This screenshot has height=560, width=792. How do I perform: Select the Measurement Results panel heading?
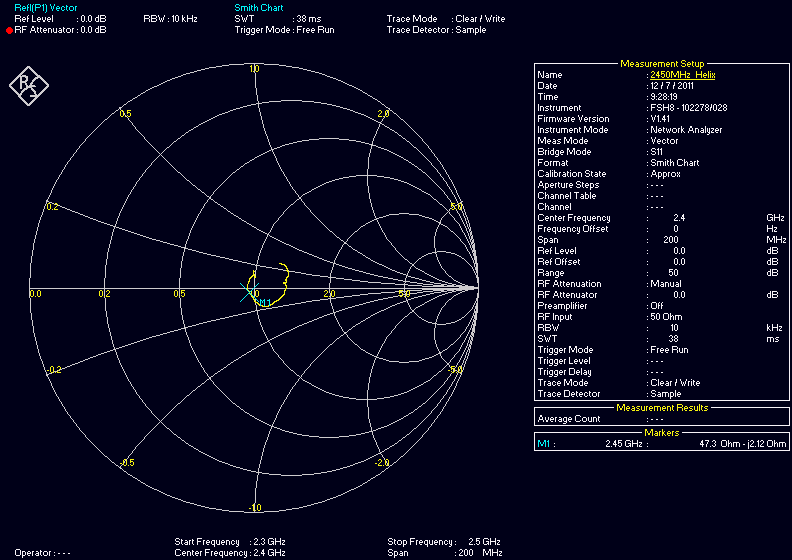[x=662, y=408]
